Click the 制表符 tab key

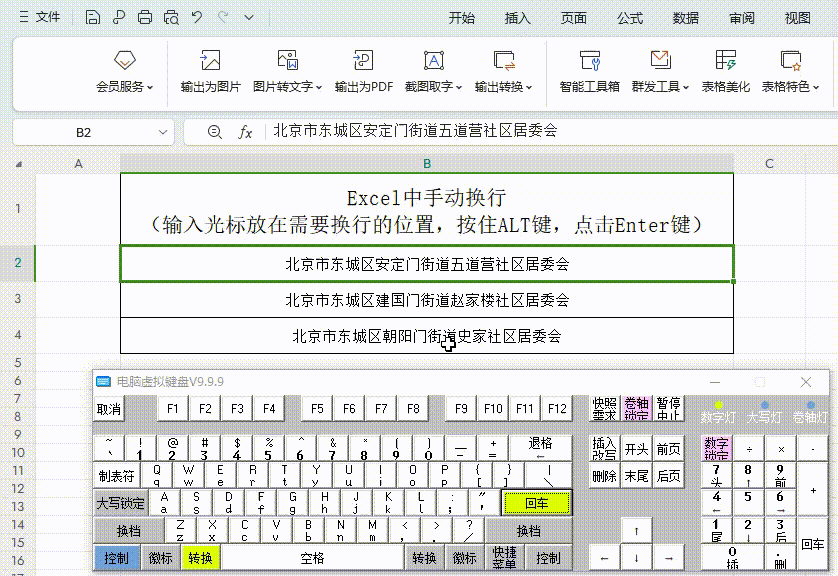coord(116,476)
